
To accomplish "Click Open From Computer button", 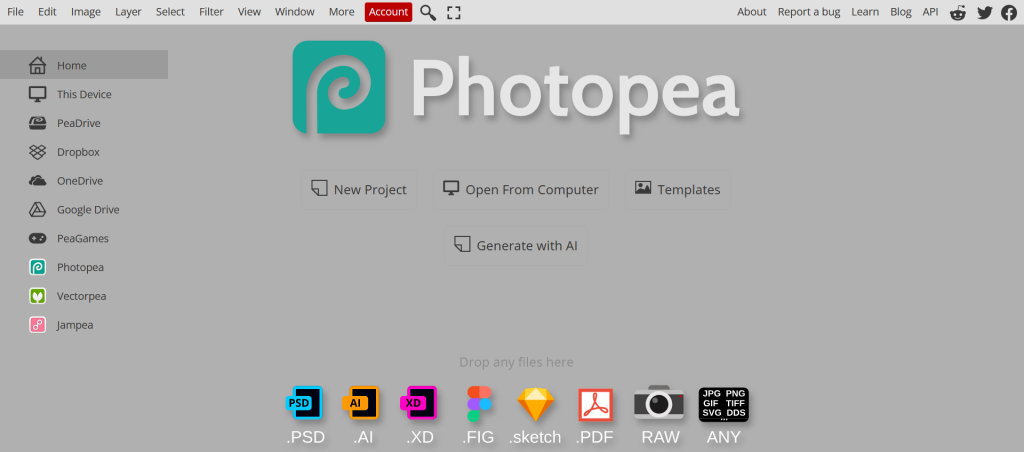I will pyautogui.click(x=520, y=189).
